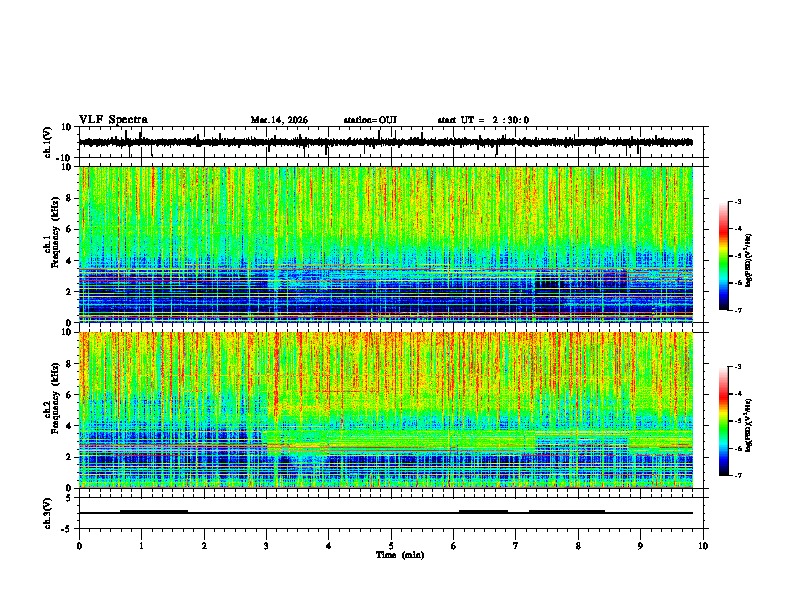
Task: Click the ch.2 color bar "log(PSD)" units label
Action: [x=749, y=425]
